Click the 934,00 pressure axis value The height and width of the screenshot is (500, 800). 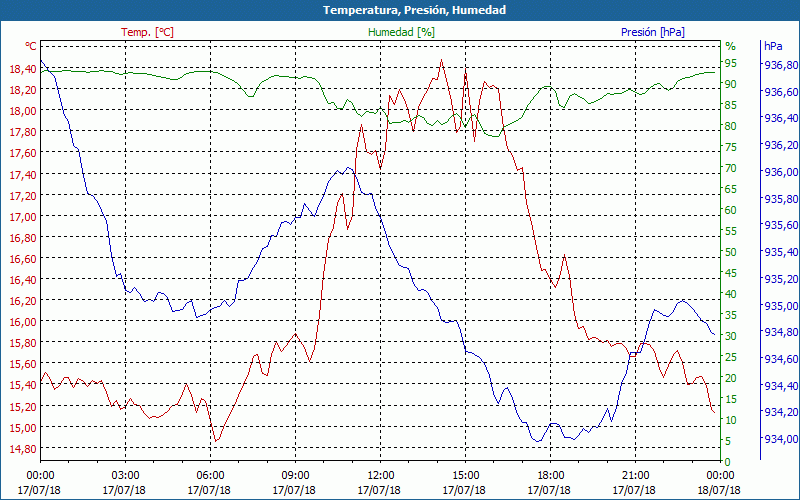point(781,439)
